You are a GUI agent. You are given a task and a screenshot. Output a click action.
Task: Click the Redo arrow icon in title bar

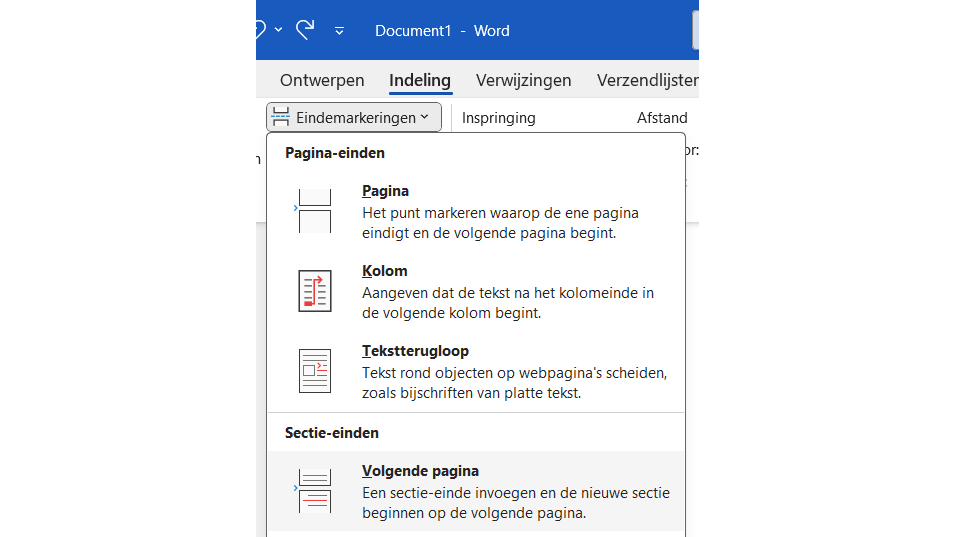305,29
